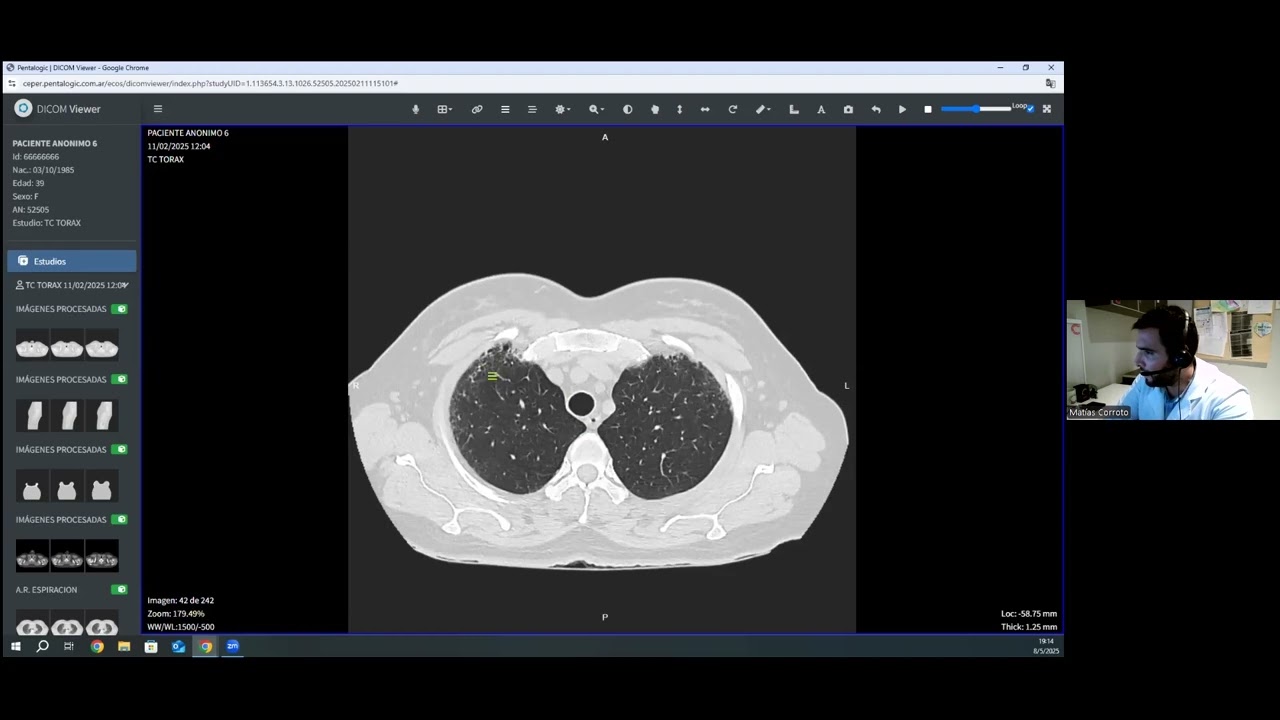The width and height of the screenshot is (1280, 720).
Task: Click the DICOM Viewer logo
Action: [x=58, y=109]
